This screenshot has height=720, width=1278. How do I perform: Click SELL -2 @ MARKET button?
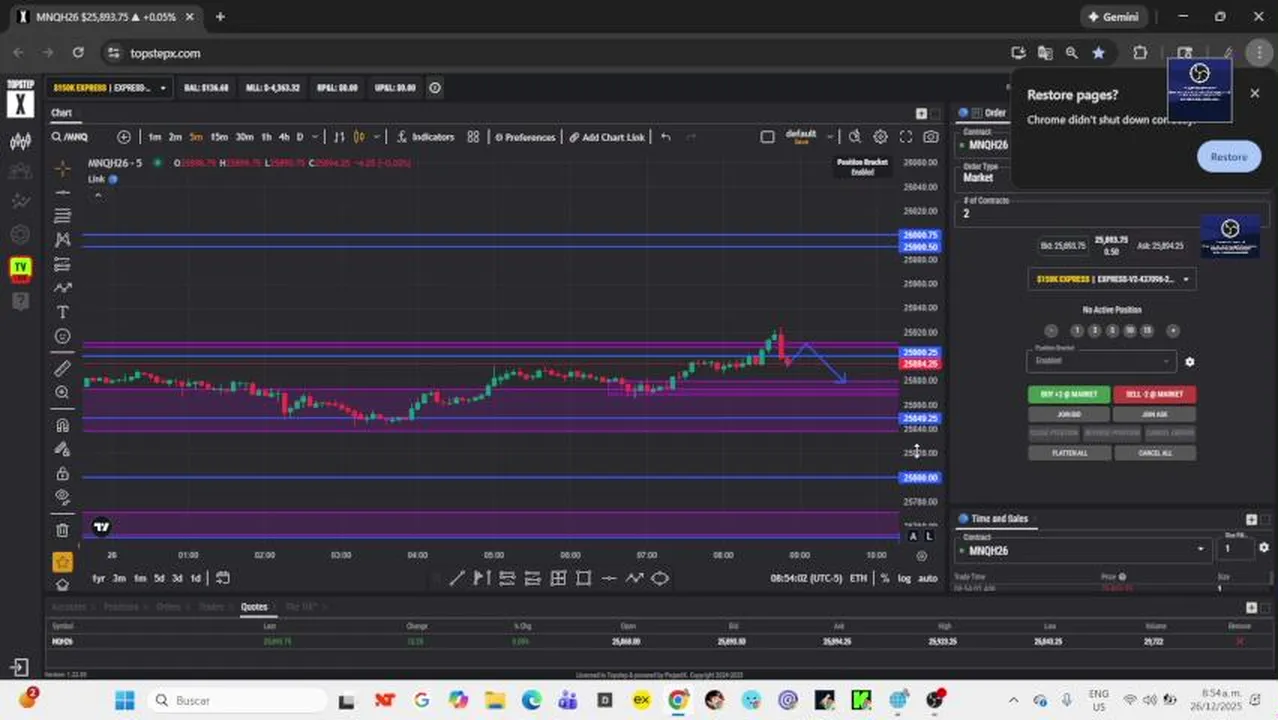pos(1154,394)
